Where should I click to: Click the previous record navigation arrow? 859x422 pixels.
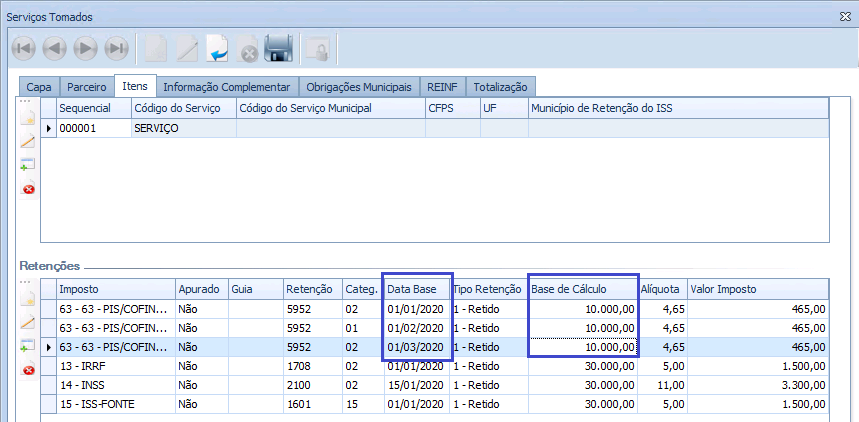click(55, 48)
